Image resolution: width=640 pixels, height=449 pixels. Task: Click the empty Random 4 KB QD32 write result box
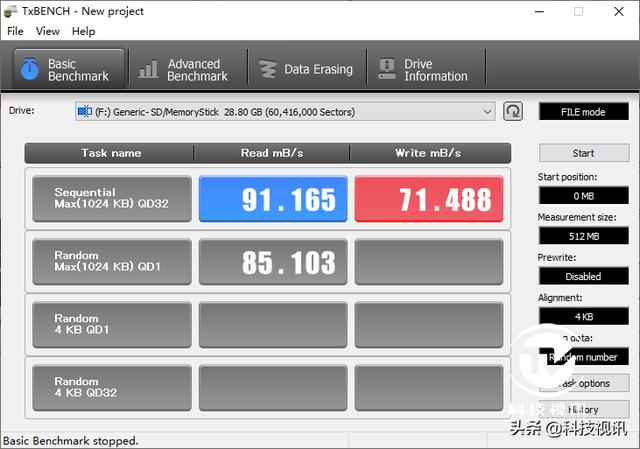click(429, 388)
